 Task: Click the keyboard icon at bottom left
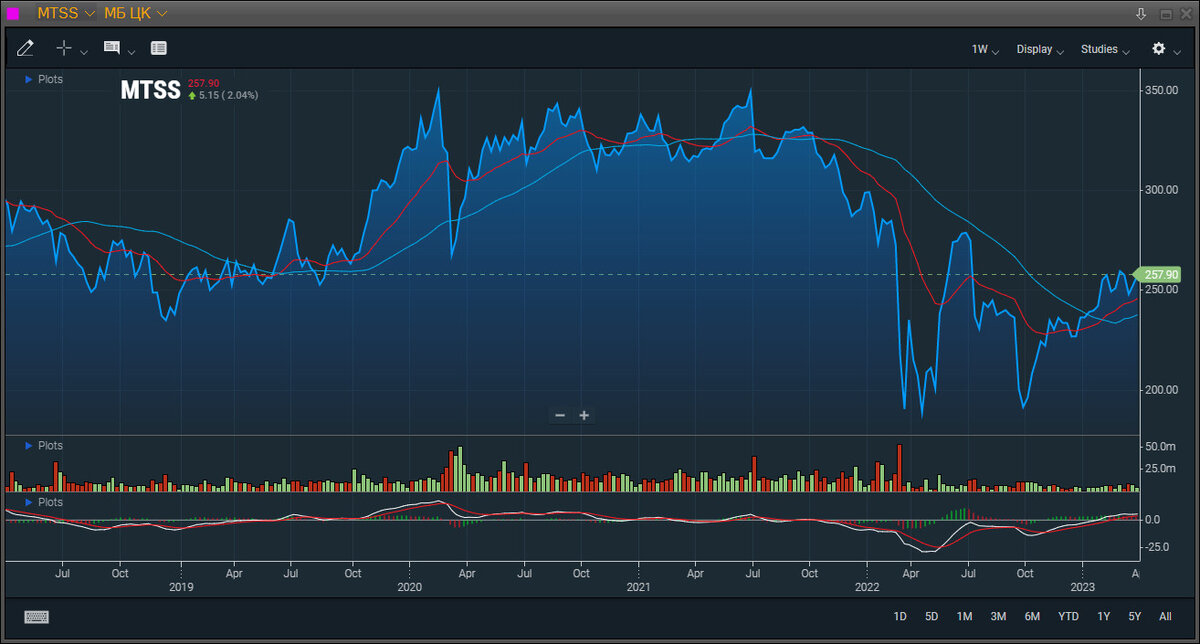(36, 617)
